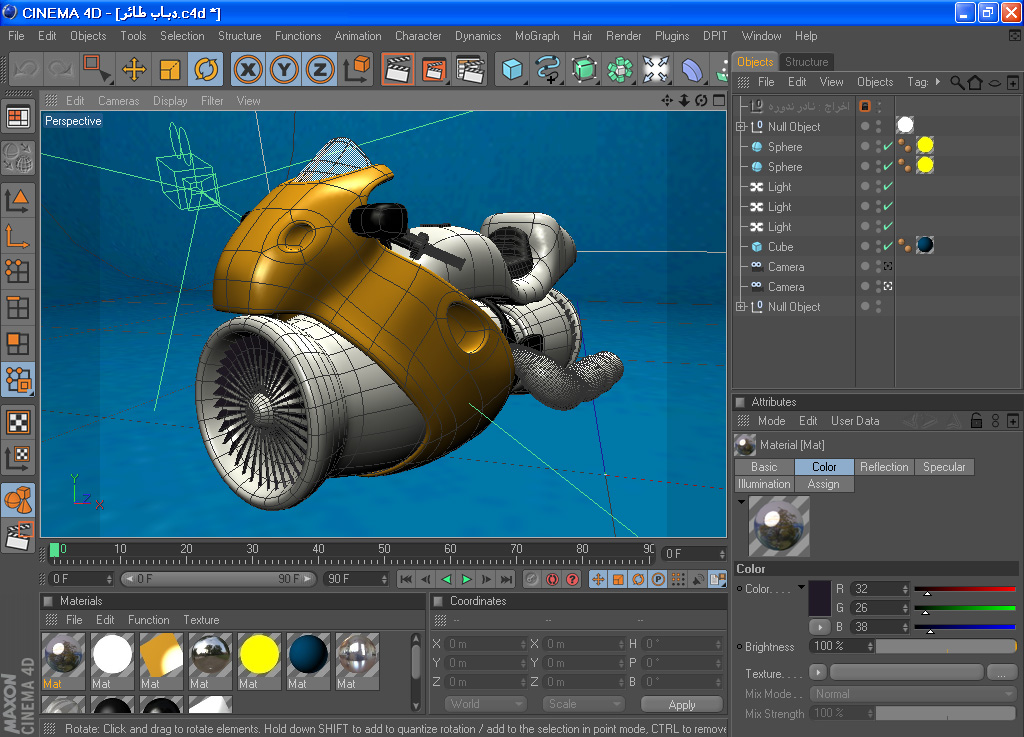Click the home icon in Objects manager
This screenshot has width=1024, height=737.
coord(975,82)
